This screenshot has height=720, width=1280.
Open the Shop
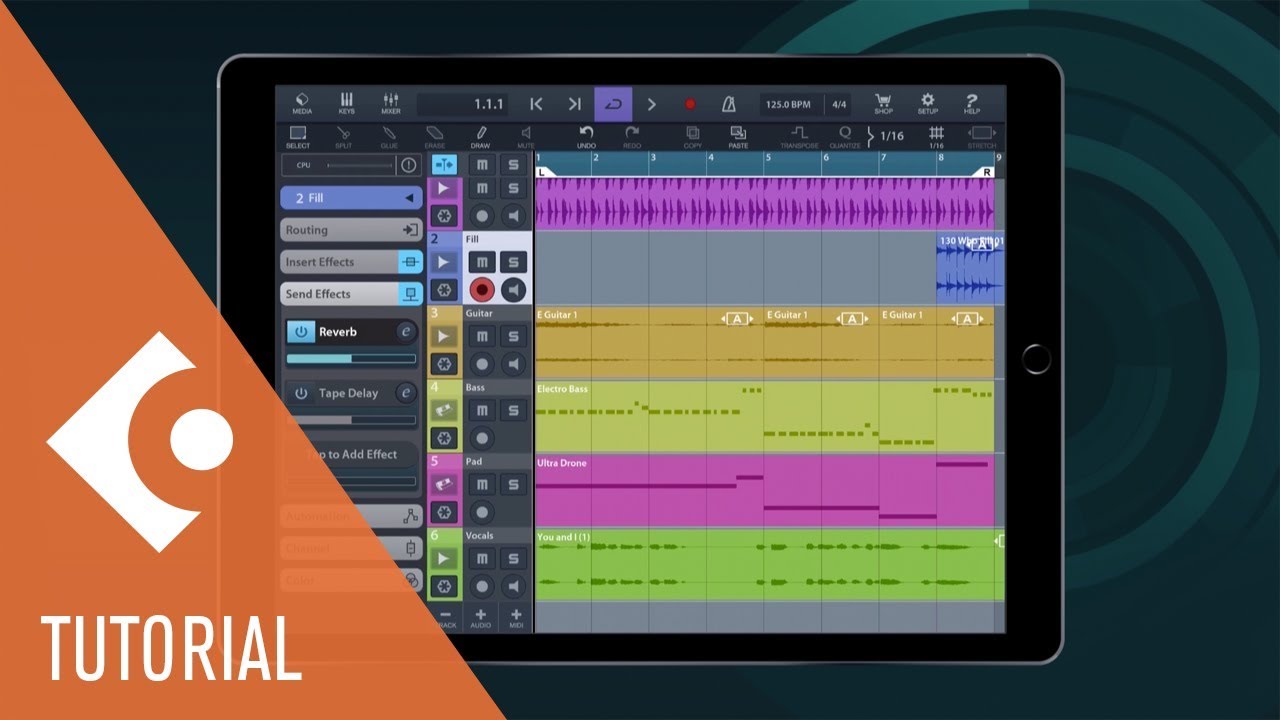(883, 104)
